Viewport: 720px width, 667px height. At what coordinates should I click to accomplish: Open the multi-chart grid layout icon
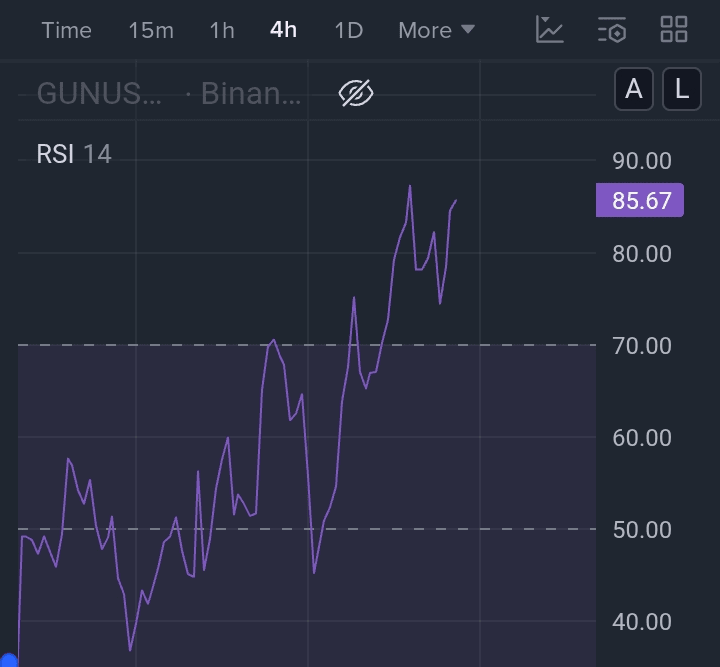(x=674, y=30)
